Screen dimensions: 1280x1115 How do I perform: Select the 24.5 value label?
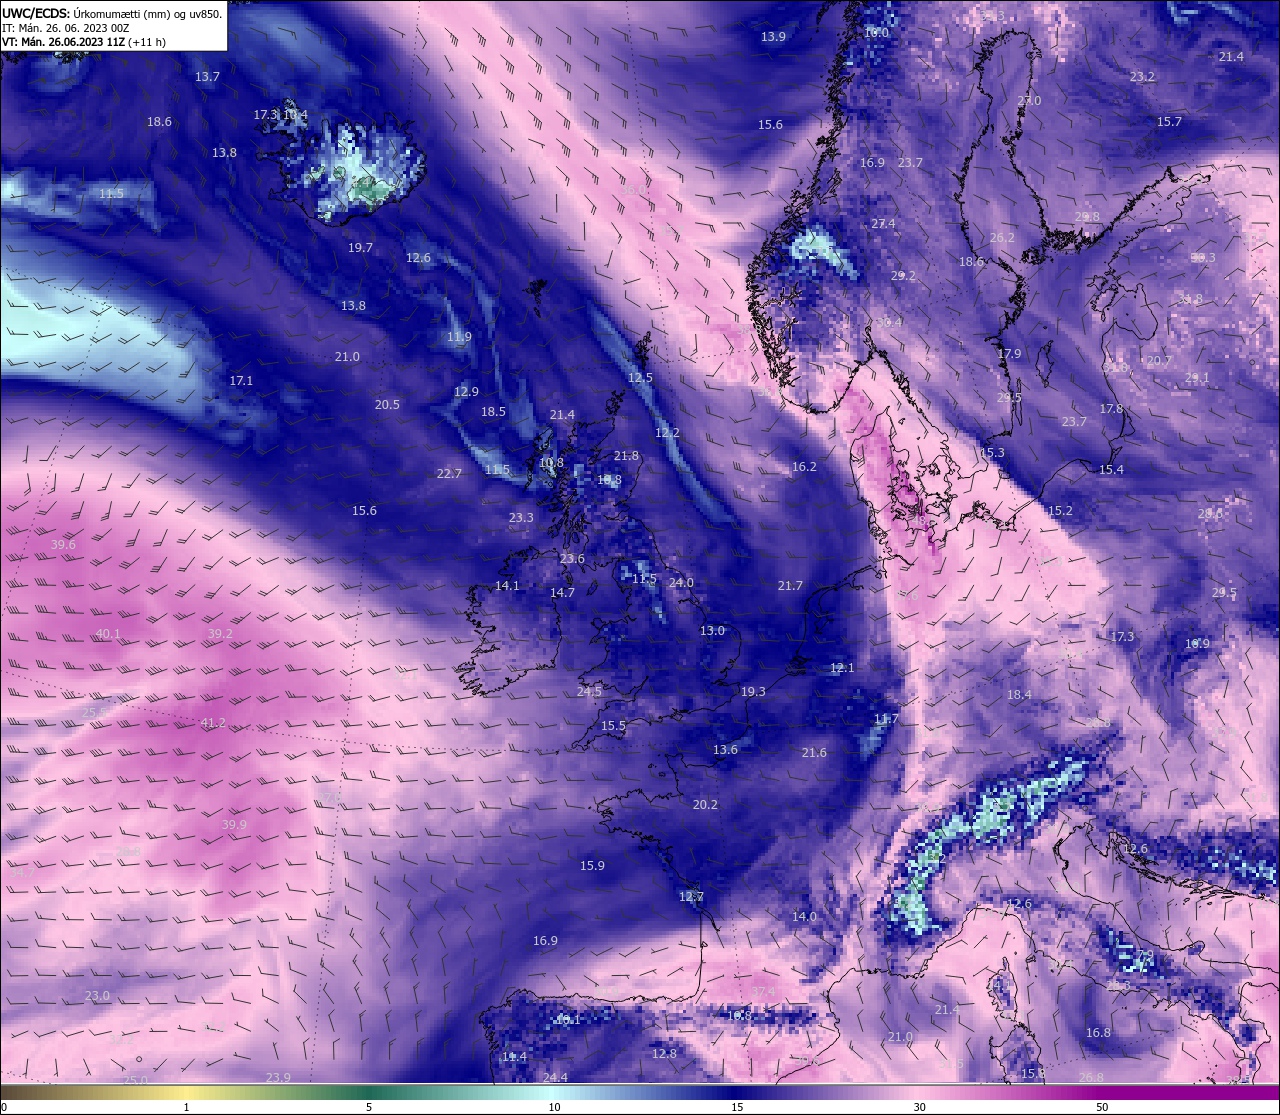589,692
